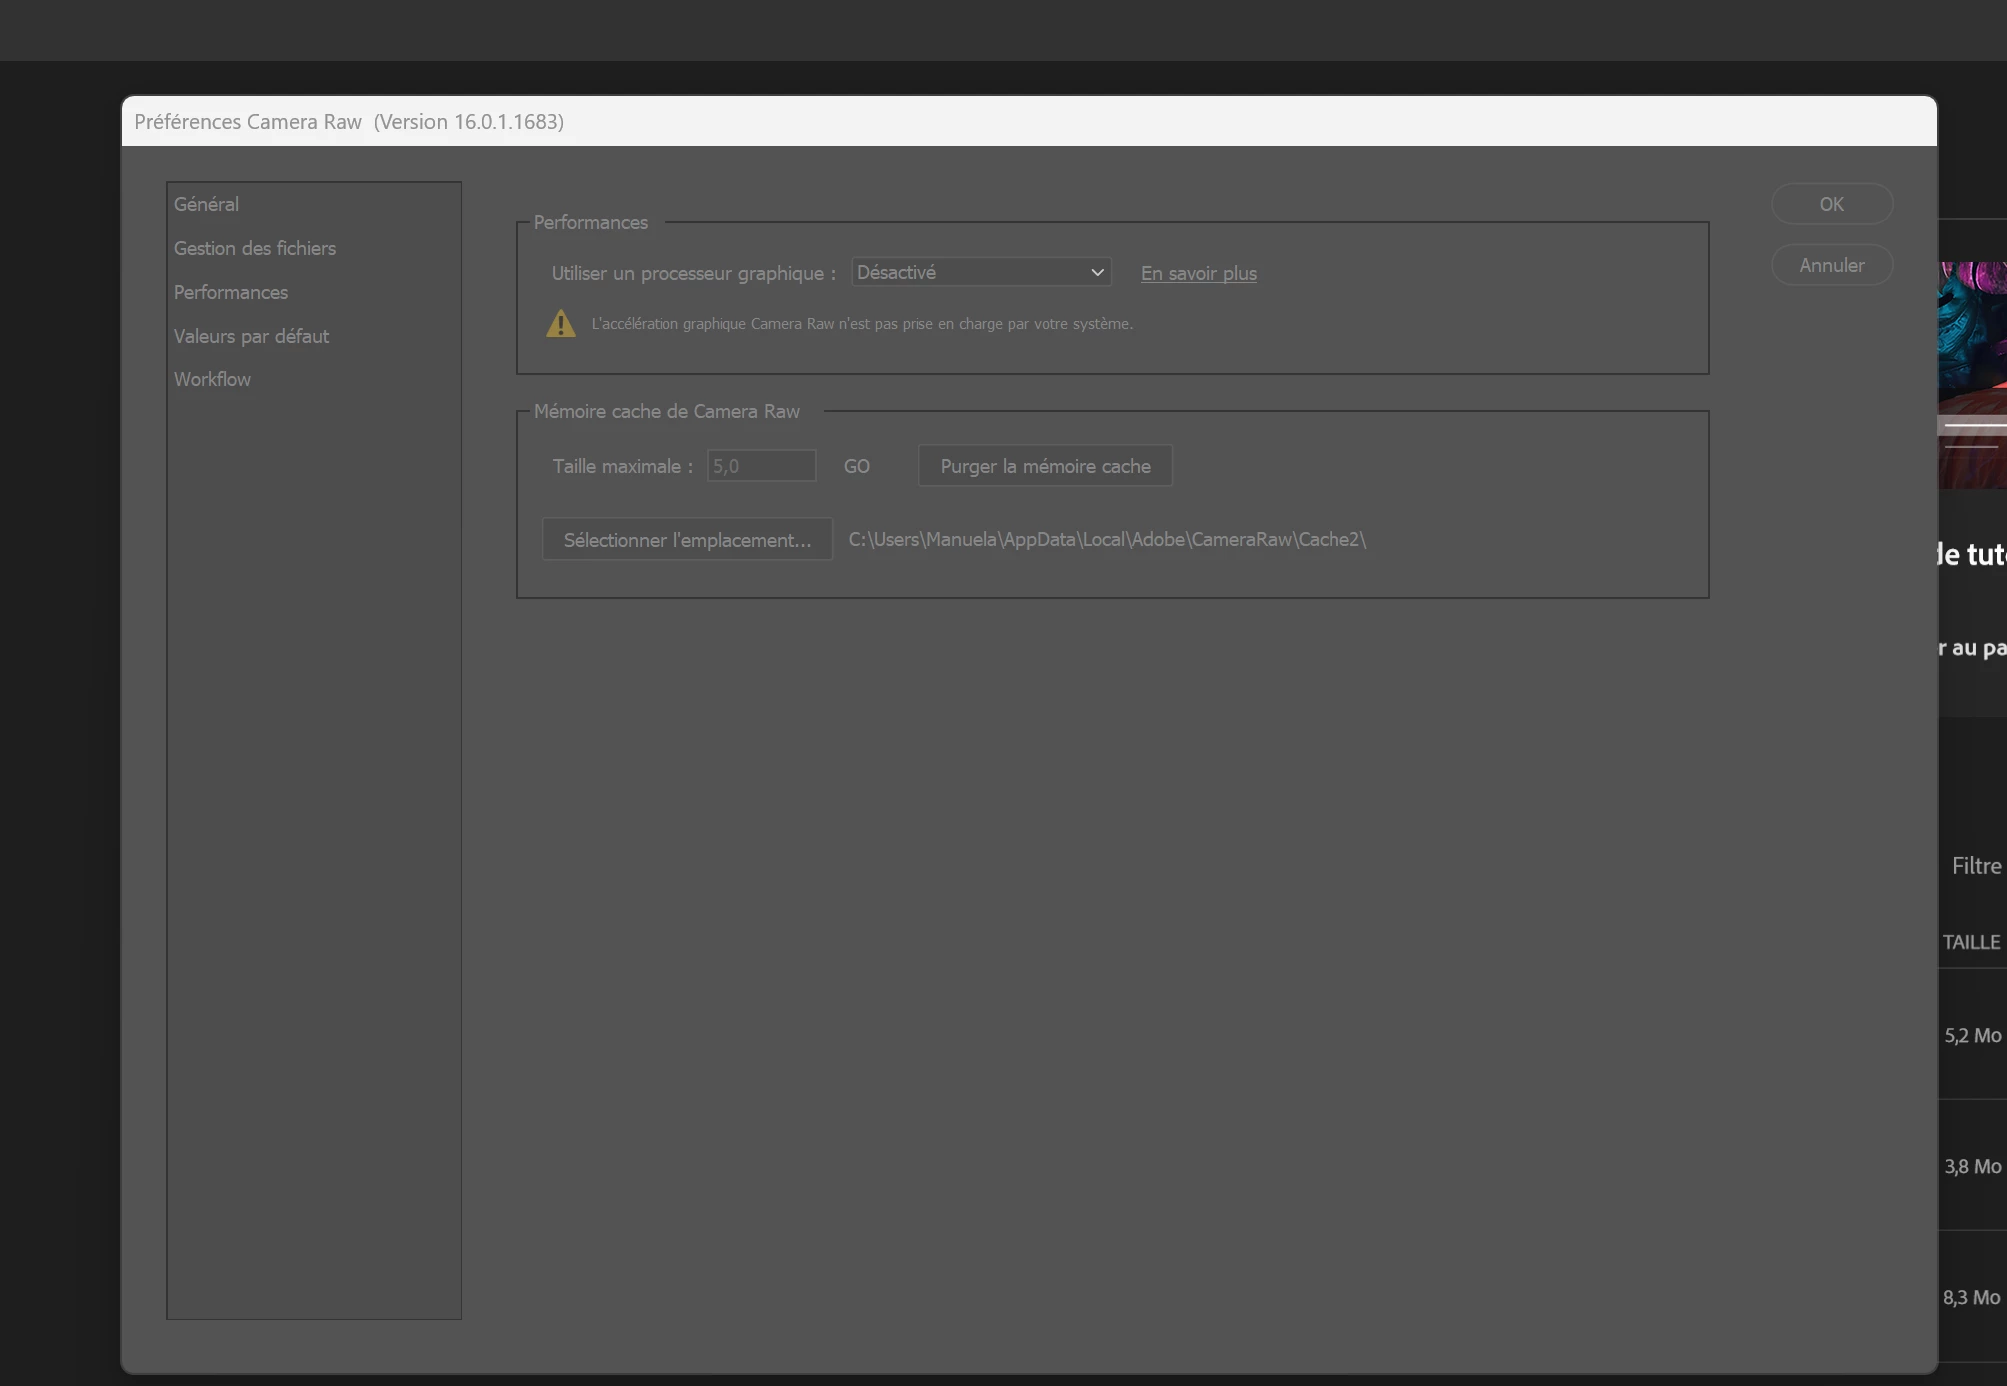Screen dimensions: 2007x1386
Task: Click the yellow warning triangle icon
Action: 561,324
